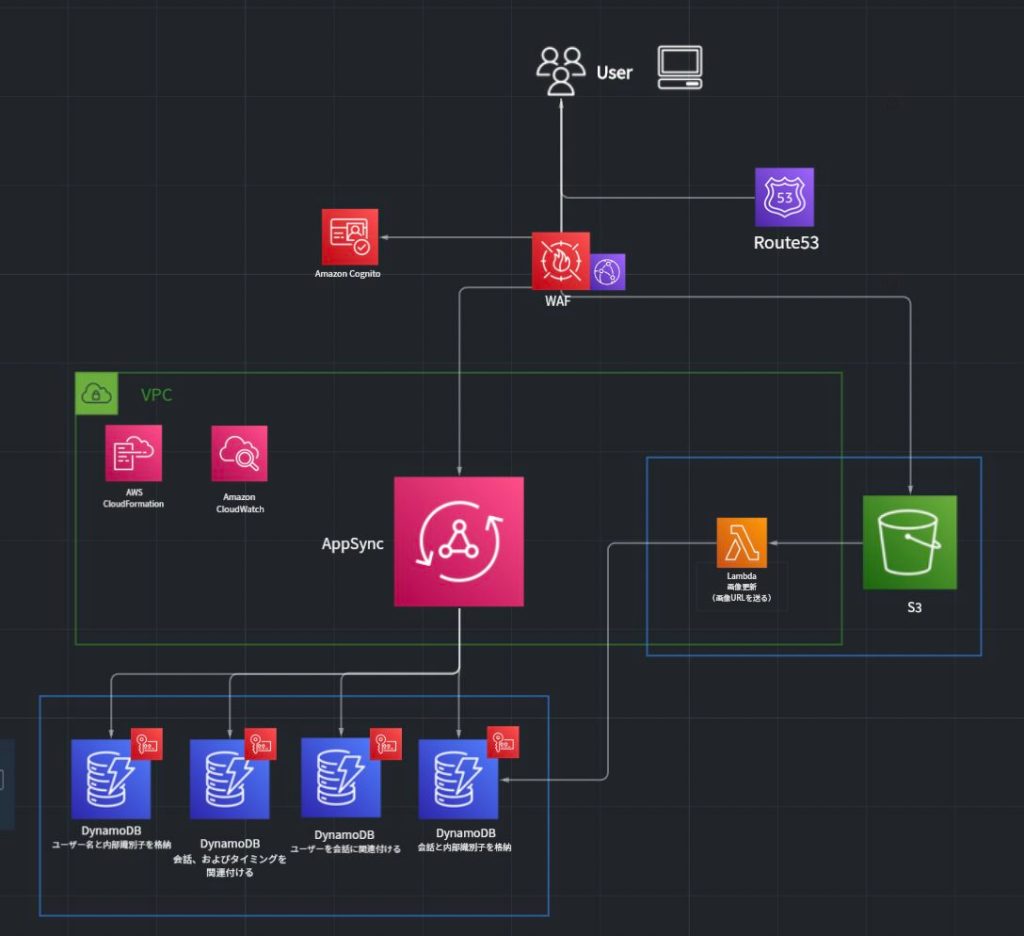The width and height of the screenshot is (1024, 936).
Task: Select the "S3" label text
Action: coord(914,607)
